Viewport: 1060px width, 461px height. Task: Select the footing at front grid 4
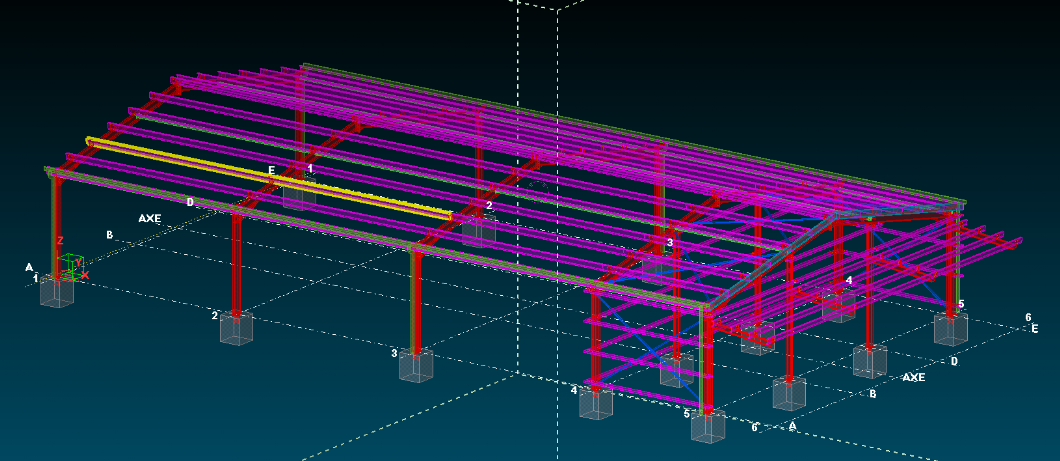(x=595, y=403)
